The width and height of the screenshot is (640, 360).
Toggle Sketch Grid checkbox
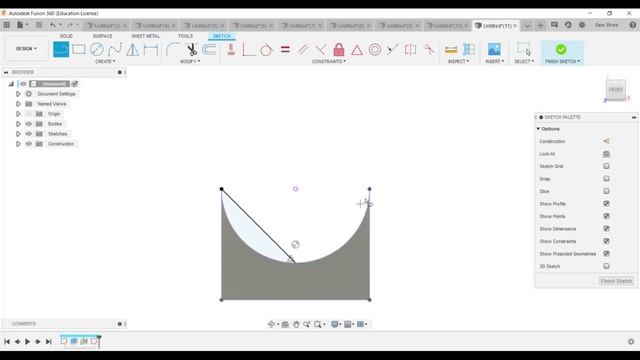pyautogui.click(x=606, y=166)
